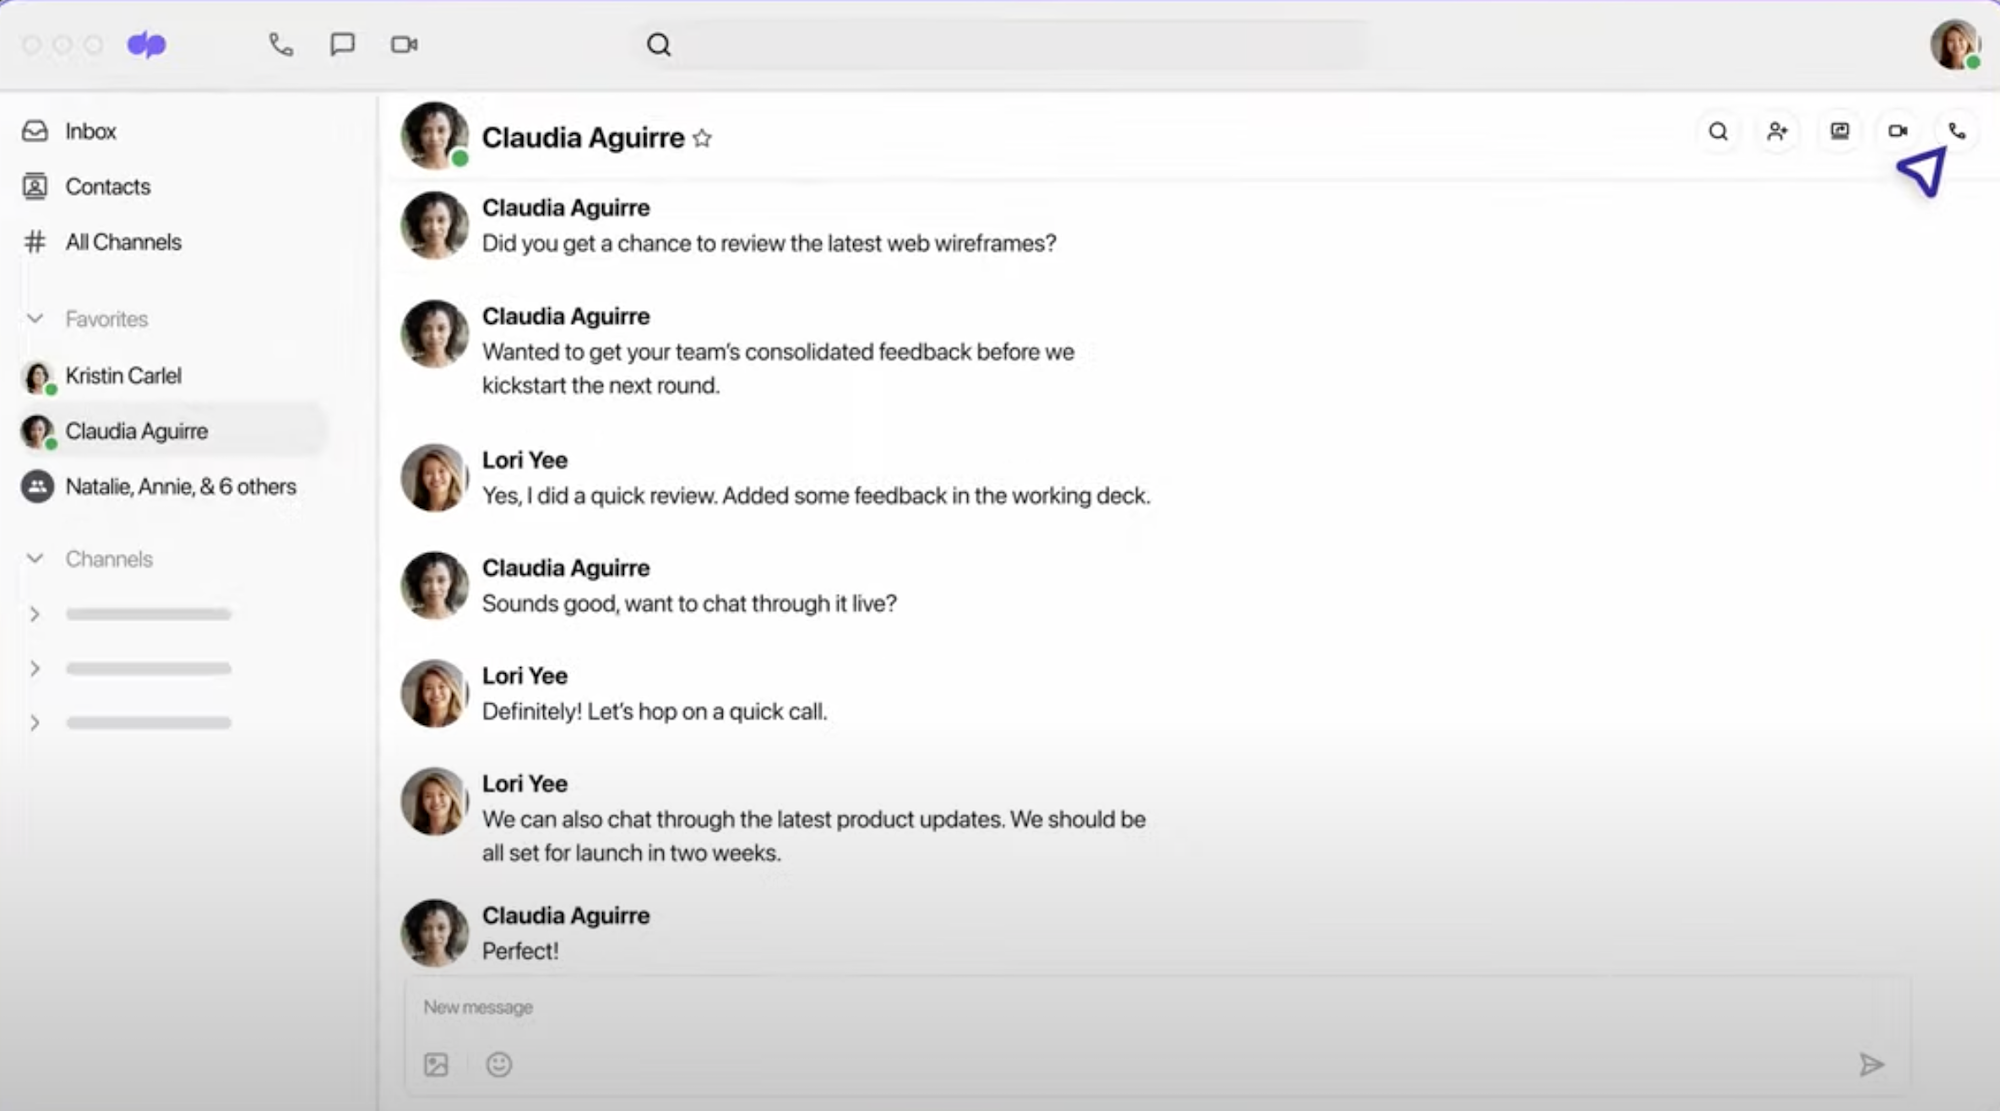Click the group icon beside Natalie, Annie

(x=37, y=487)
